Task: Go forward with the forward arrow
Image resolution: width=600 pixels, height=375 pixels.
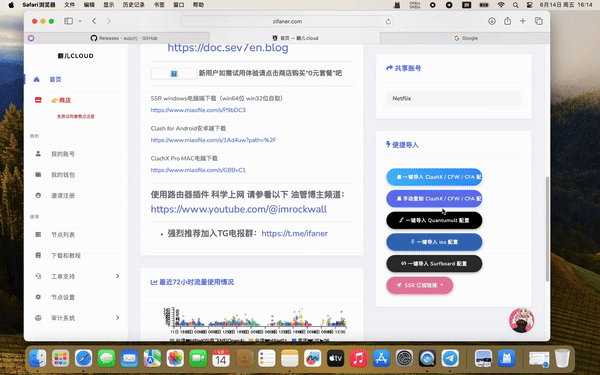Action: [x=109, y=21]
